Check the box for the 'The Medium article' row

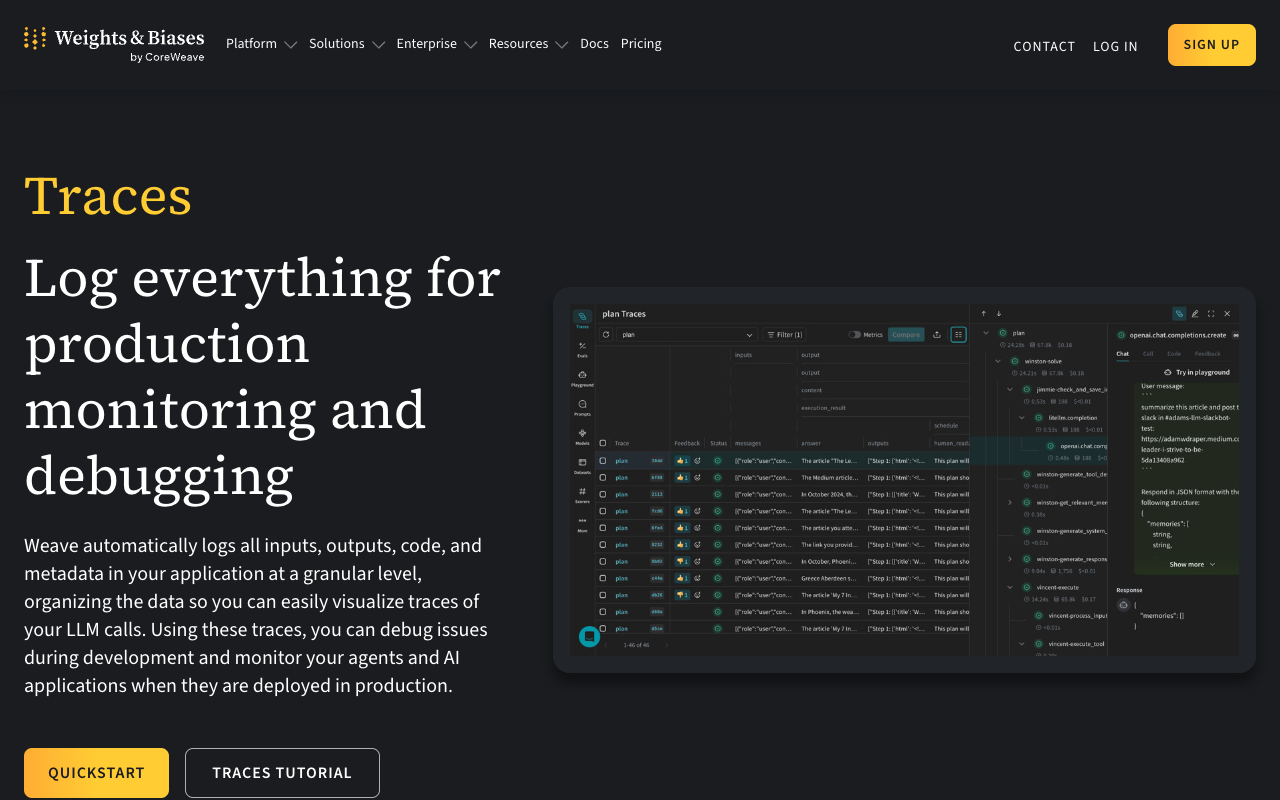click(x=602, y=477)
